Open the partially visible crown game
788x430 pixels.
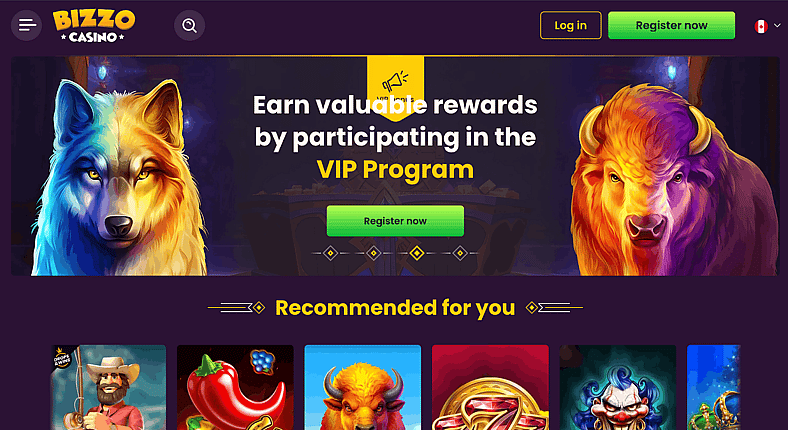(714, 387)
